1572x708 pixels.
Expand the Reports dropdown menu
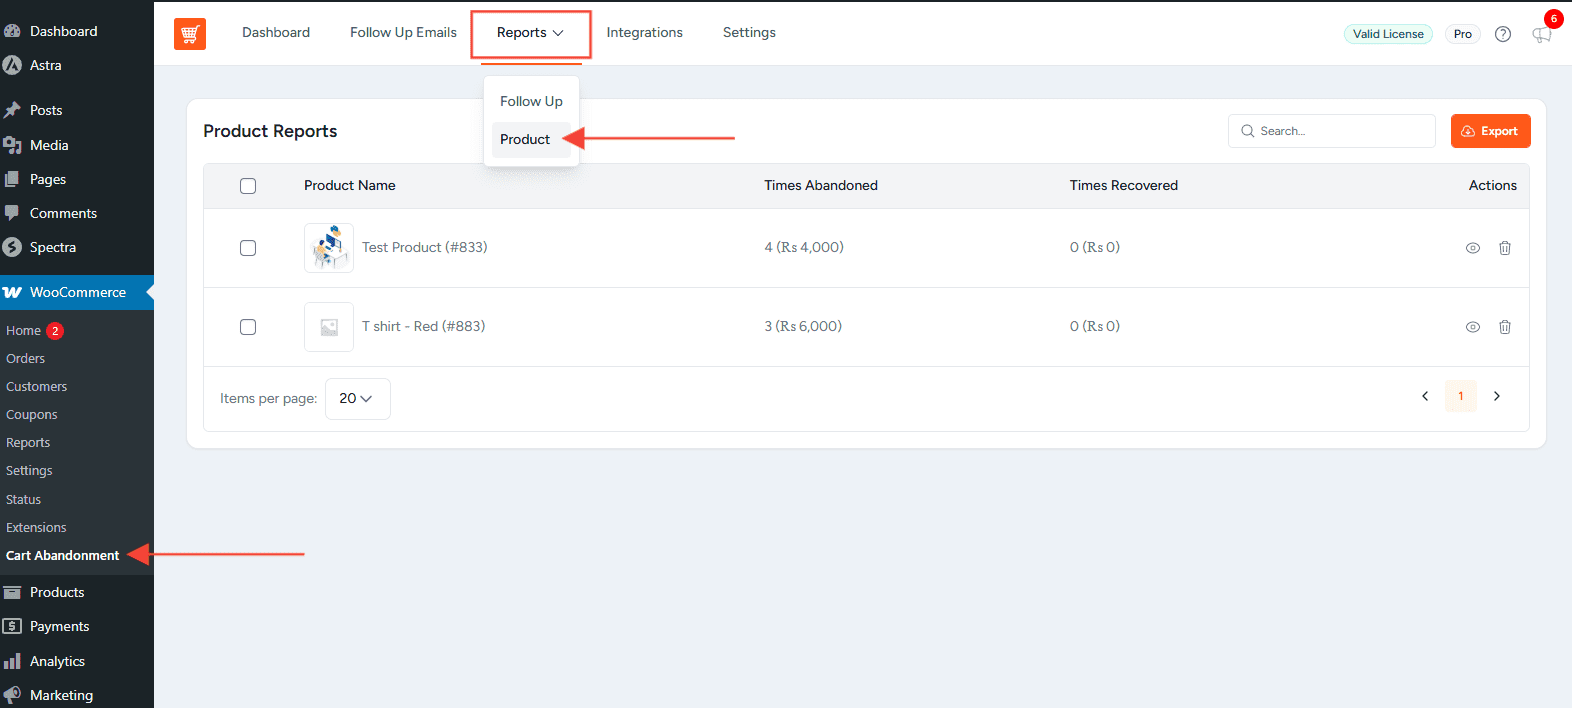click(x=530, y=33)
